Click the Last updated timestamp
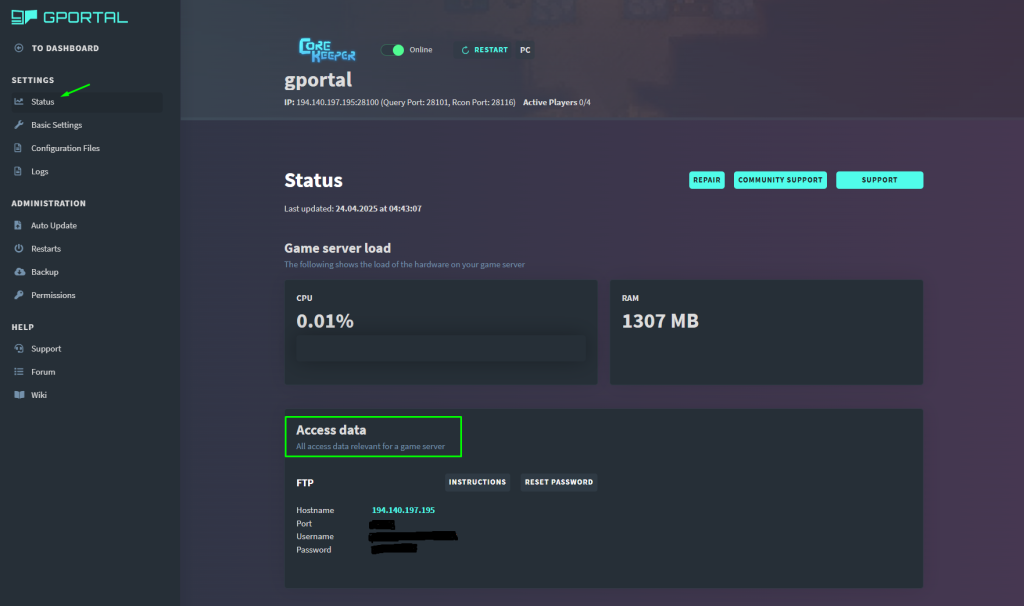The image size is (1024, 606). pyautogui.click(x=353, y=208)
